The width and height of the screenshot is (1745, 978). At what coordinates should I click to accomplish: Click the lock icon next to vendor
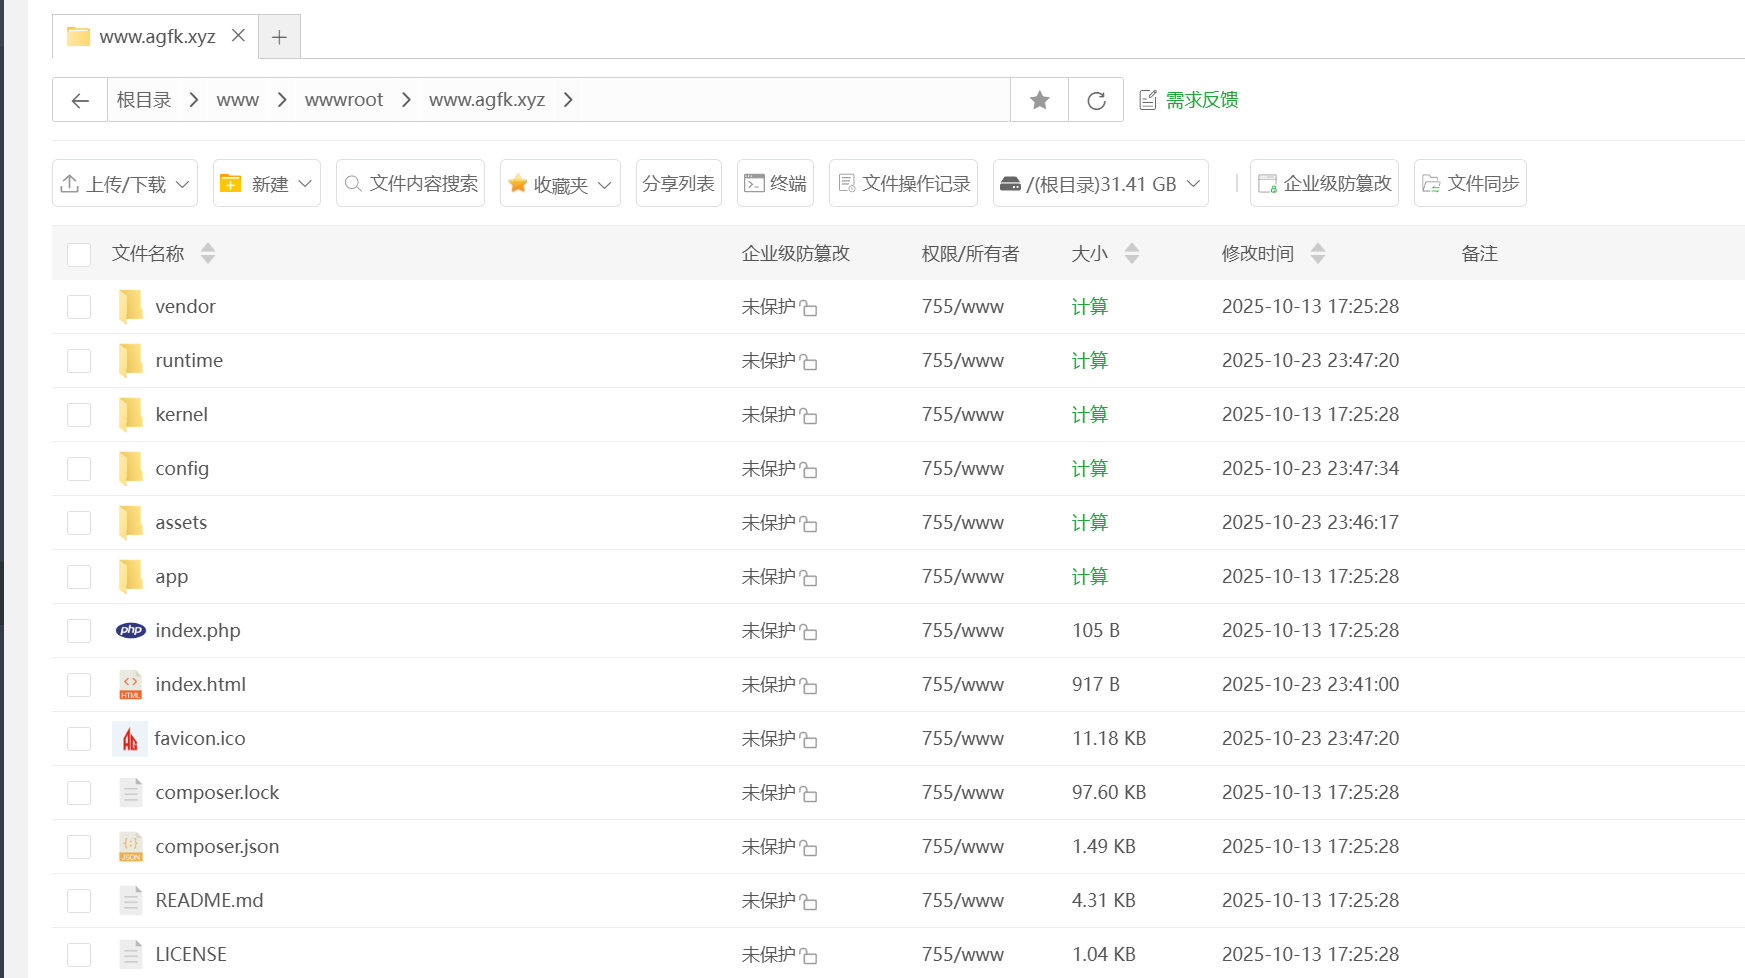(x=808, y=308)
